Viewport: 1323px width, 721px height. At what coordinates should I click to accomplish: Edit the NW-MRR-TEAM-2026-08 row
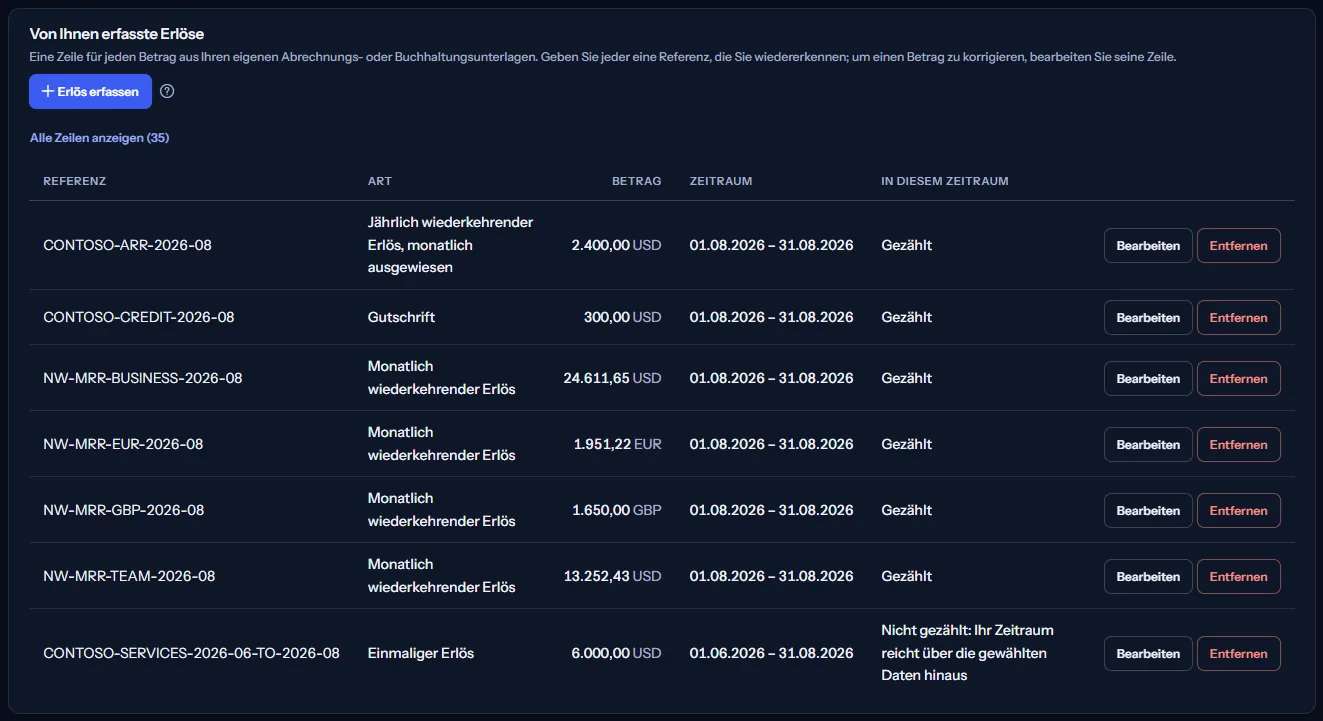pos(1148,576)
